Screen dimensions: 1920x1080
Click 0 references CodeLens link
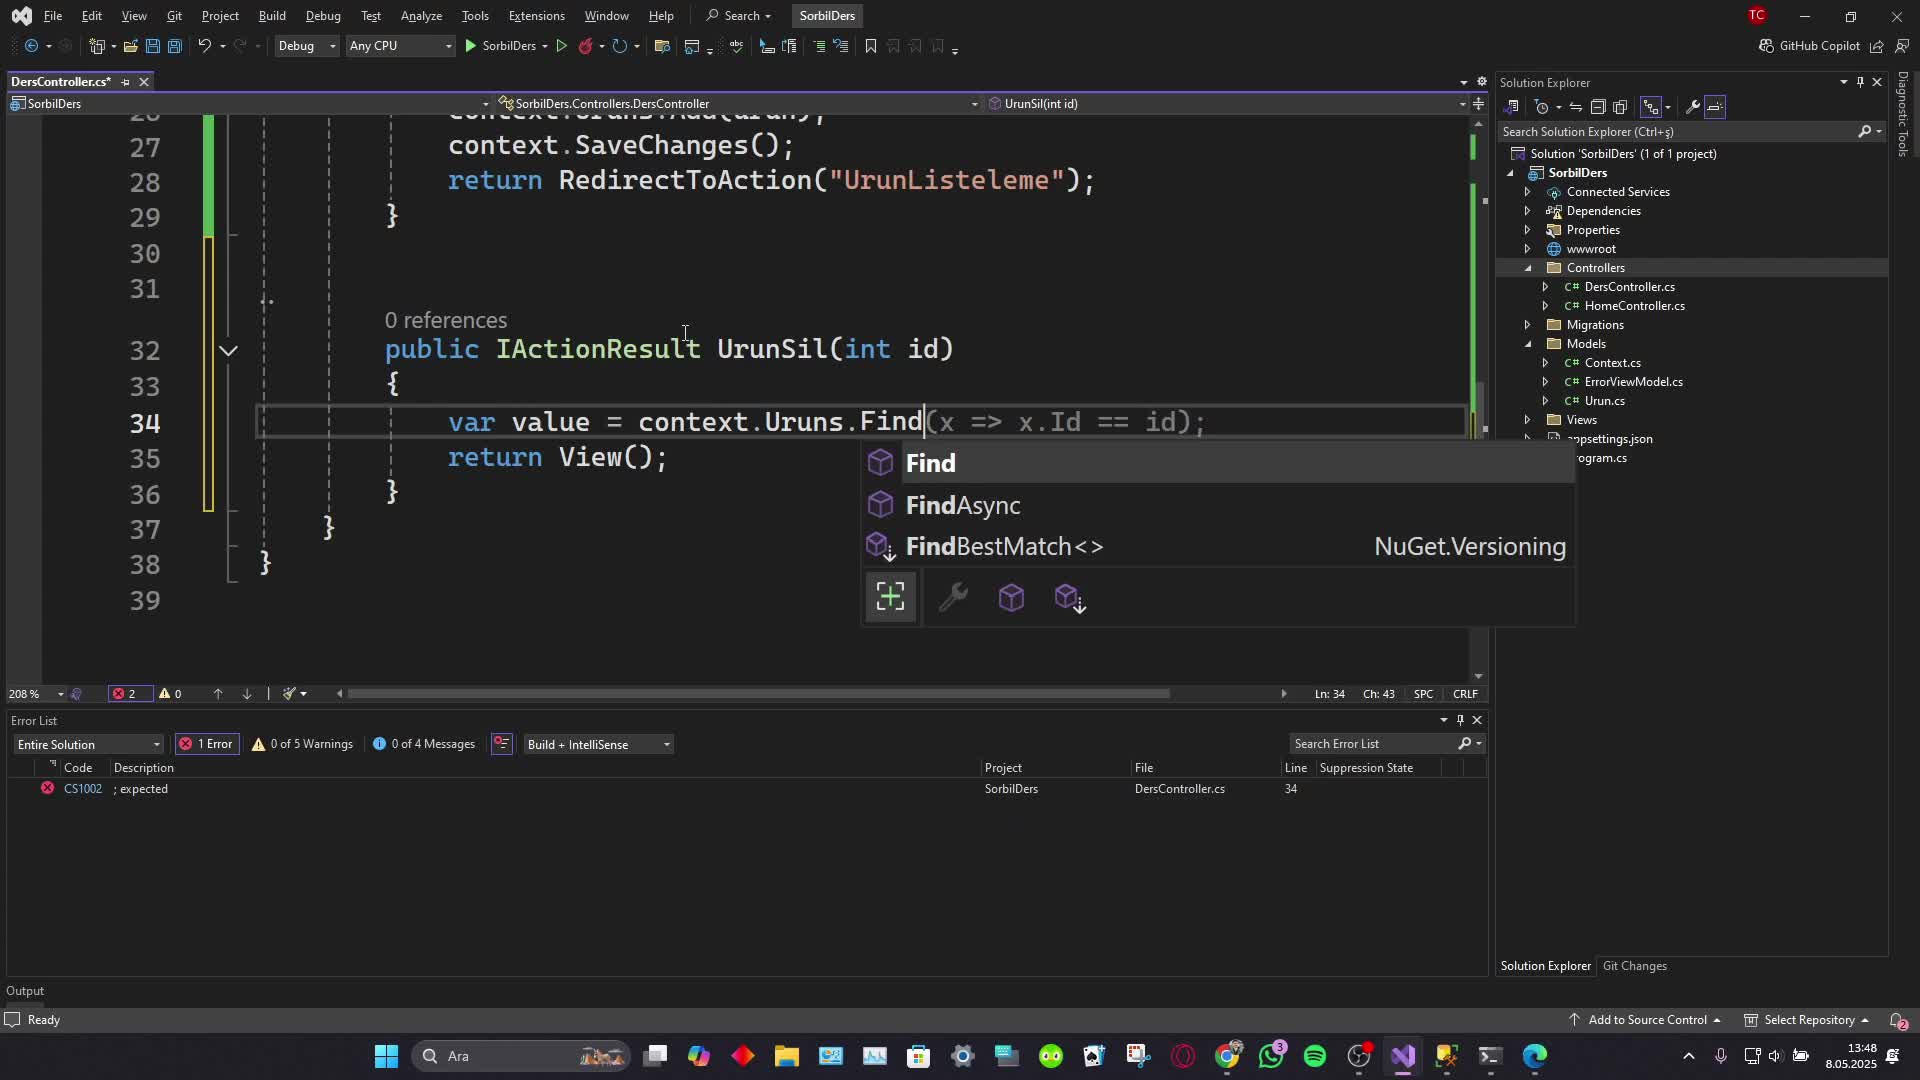click(446, 320)
